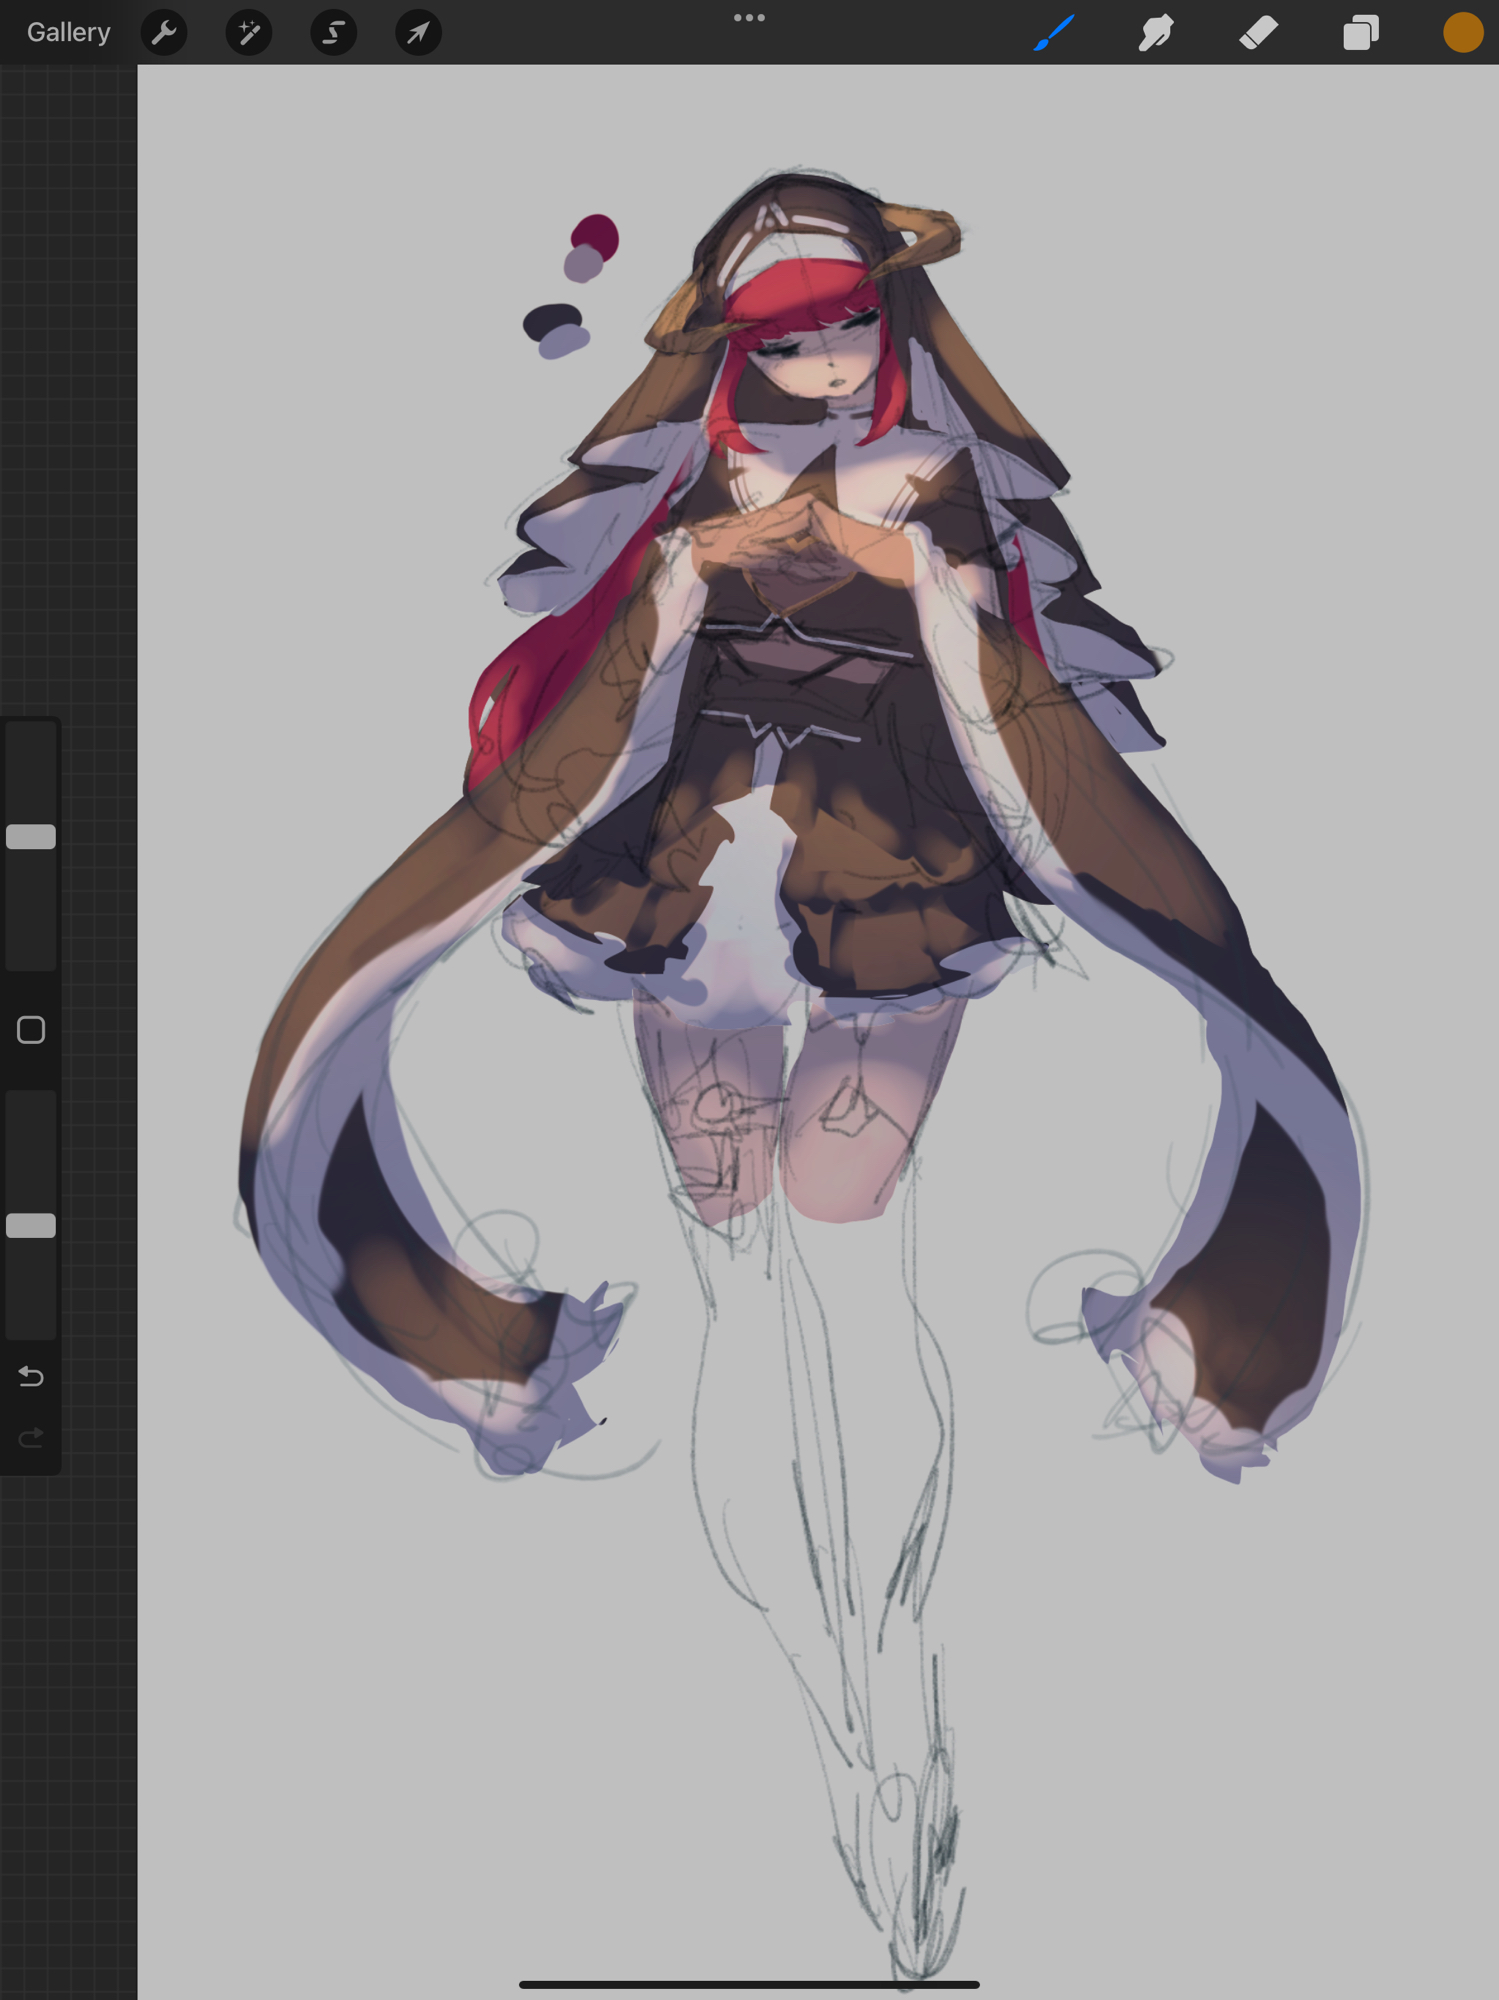1499x2000 pixels.
Task: Open the Actions wrench menu
Action: [x=164, y=33]
